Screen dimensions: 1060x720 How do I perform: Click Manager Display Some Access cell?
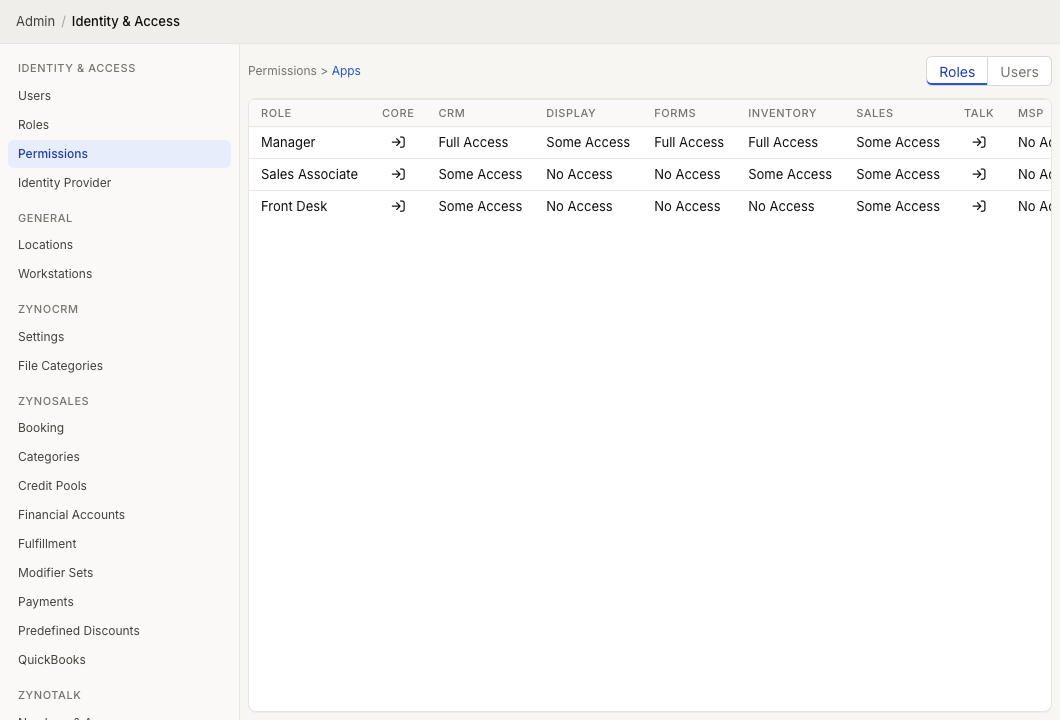tap(588, 143)
